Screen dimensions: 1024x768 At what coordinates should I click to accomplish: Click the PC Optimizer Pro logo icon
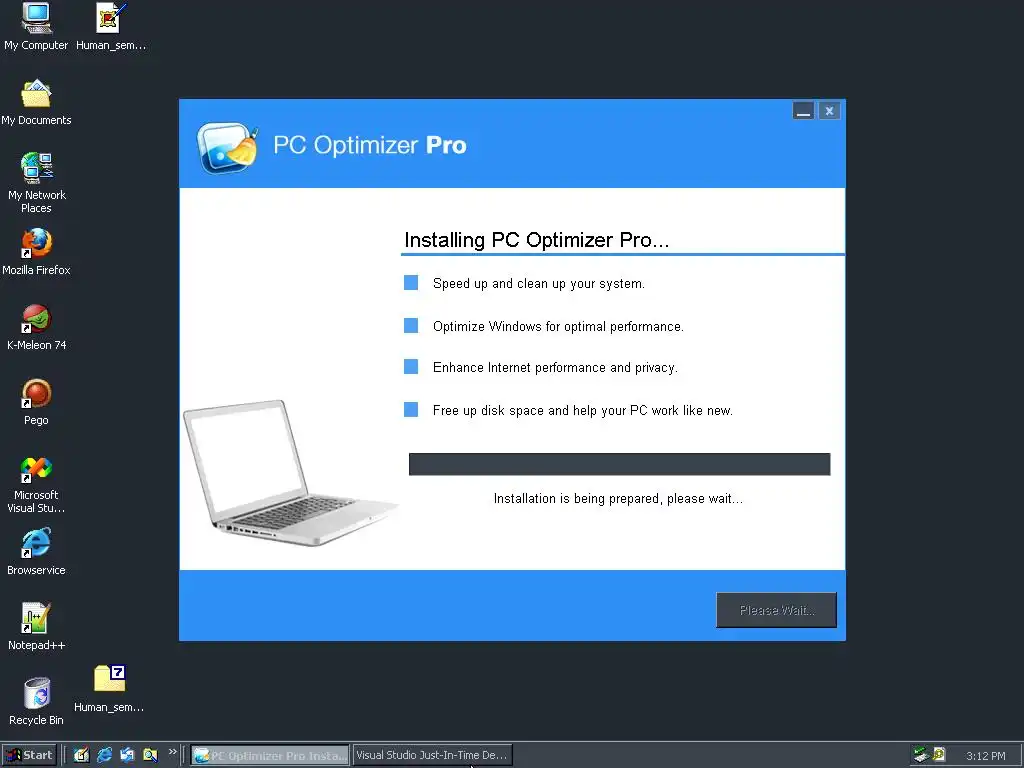click(x=227, y=147)
